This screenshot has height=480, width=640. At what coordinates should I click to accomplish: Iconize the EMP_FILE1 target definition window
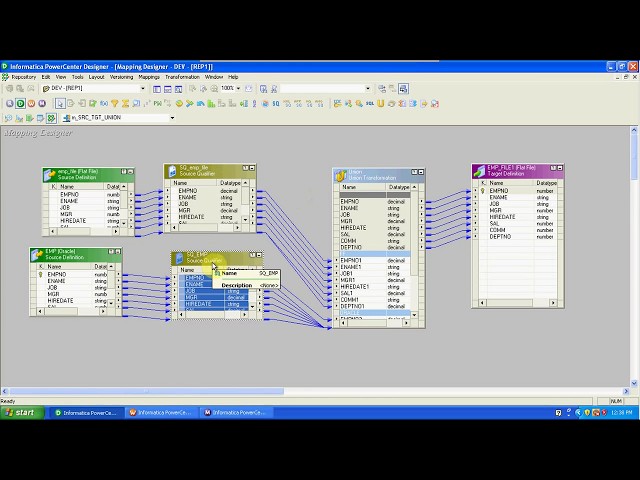point(560,168)
